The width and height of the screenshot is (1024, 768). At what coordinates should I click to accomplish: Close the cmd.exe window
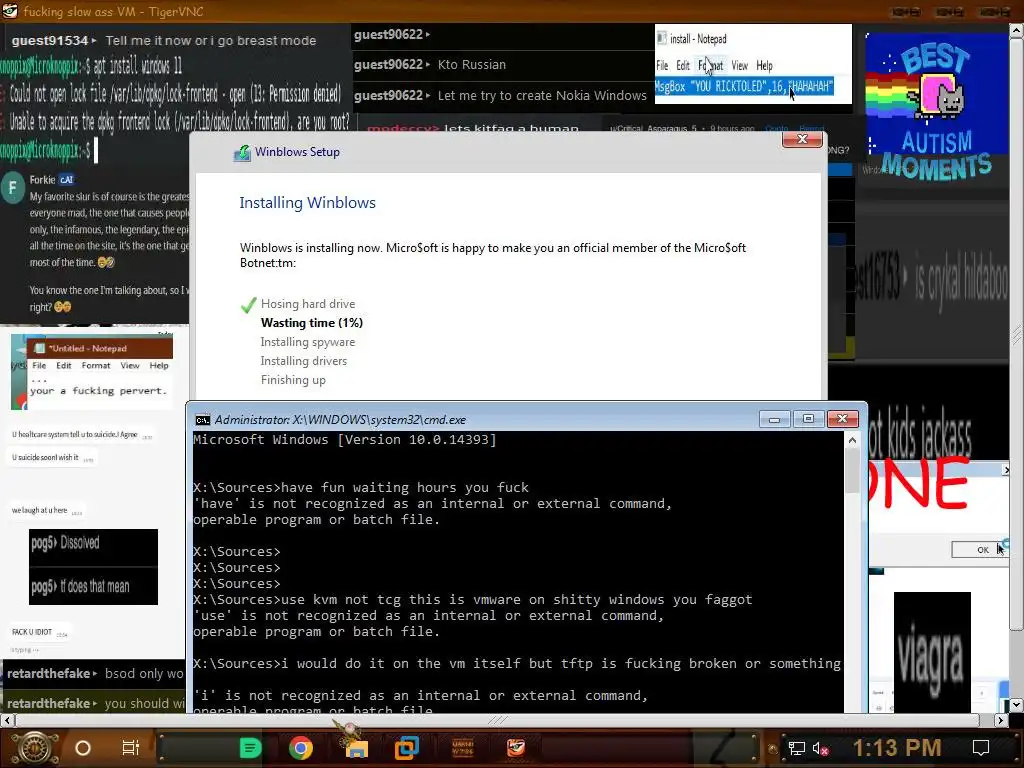842,419
